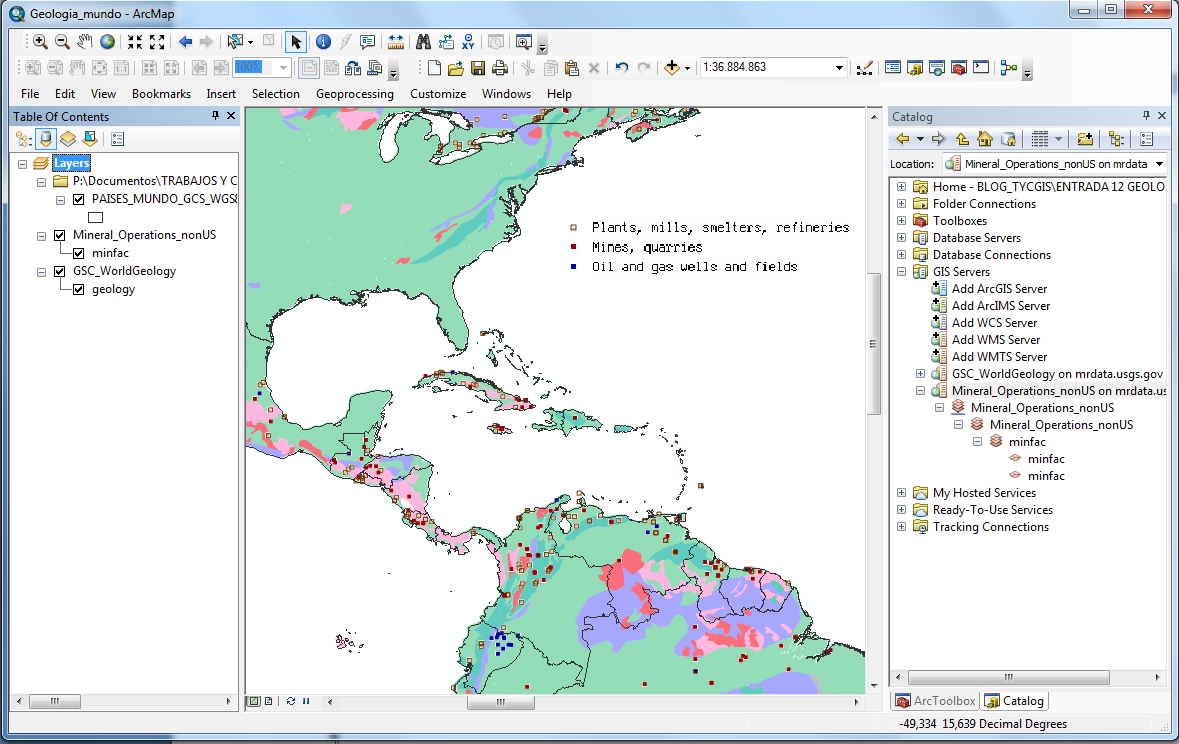
Task: Expand the Toolboxes node in Catalog
Action: (x=901, y=220)
